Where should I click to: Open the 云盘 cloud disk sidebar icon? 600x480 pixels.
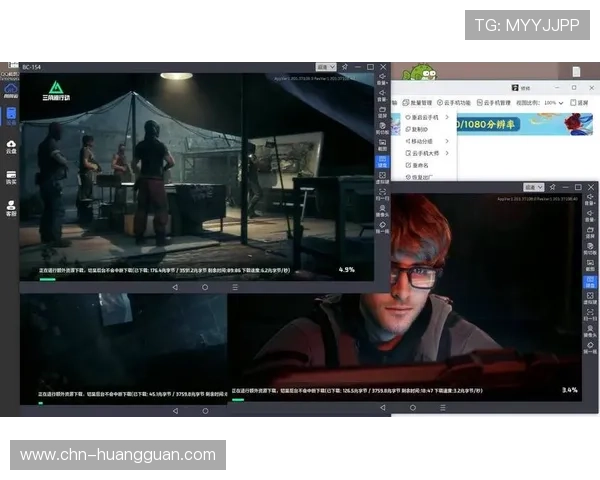(11, 145)
